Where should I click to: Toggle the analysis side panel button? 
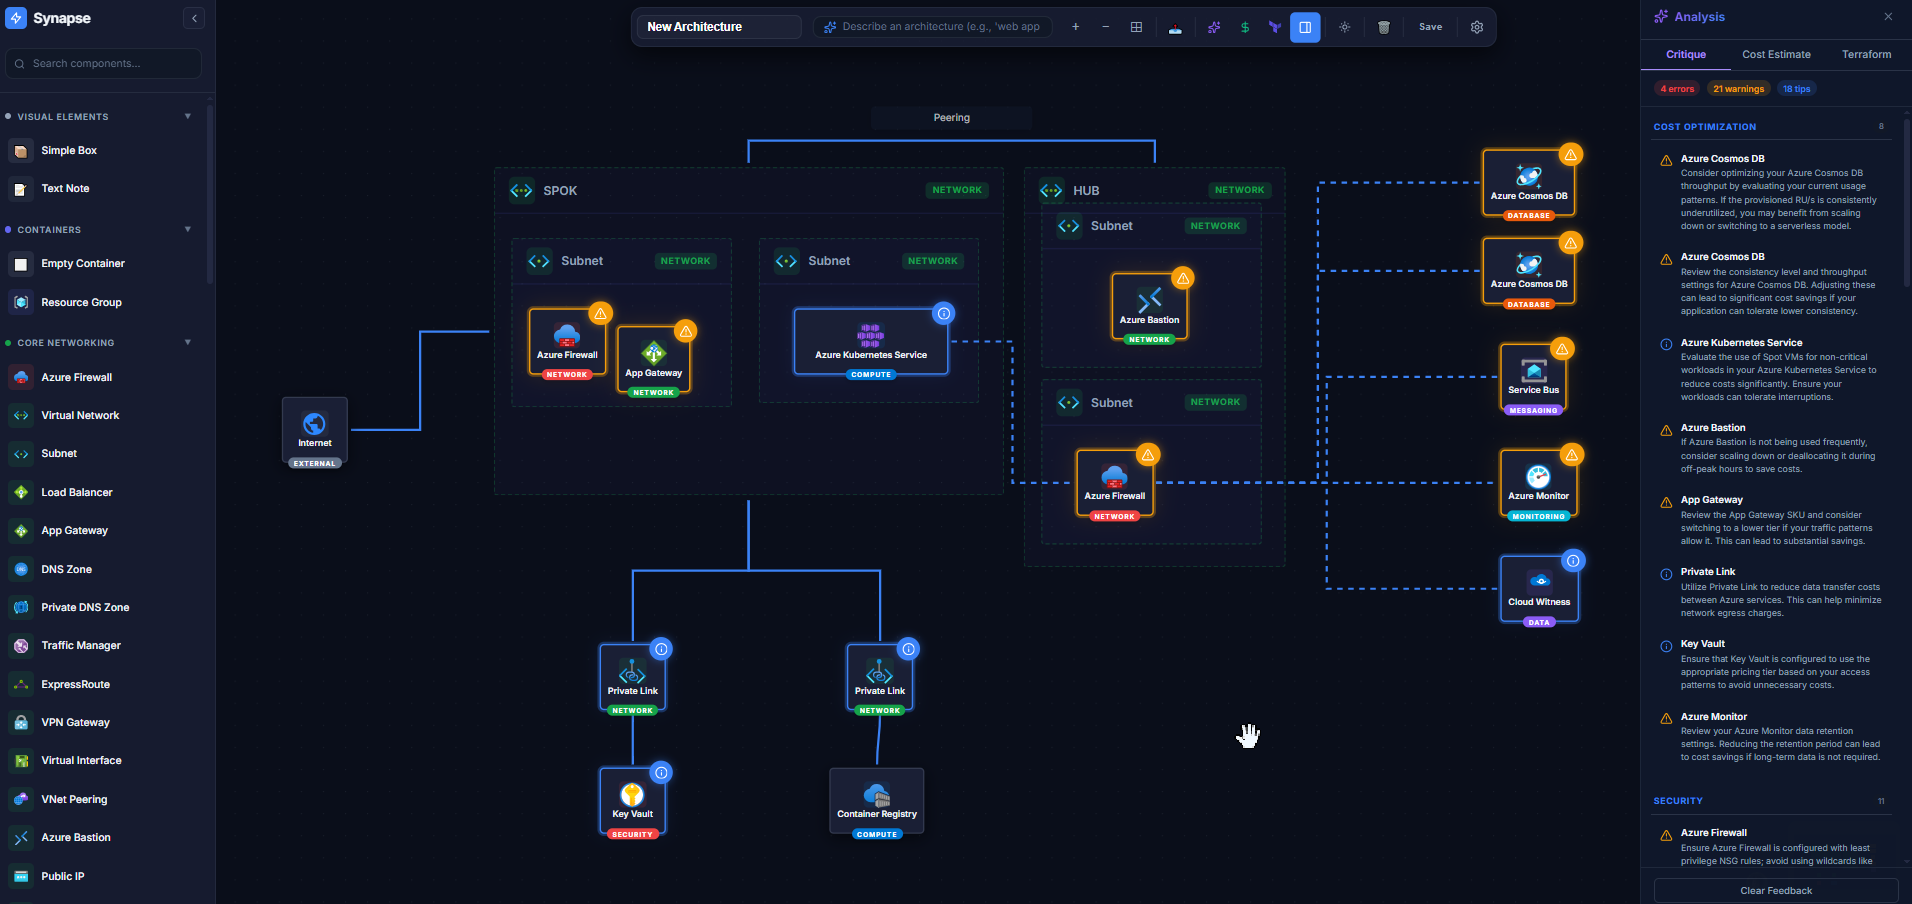pos(1305,27)
